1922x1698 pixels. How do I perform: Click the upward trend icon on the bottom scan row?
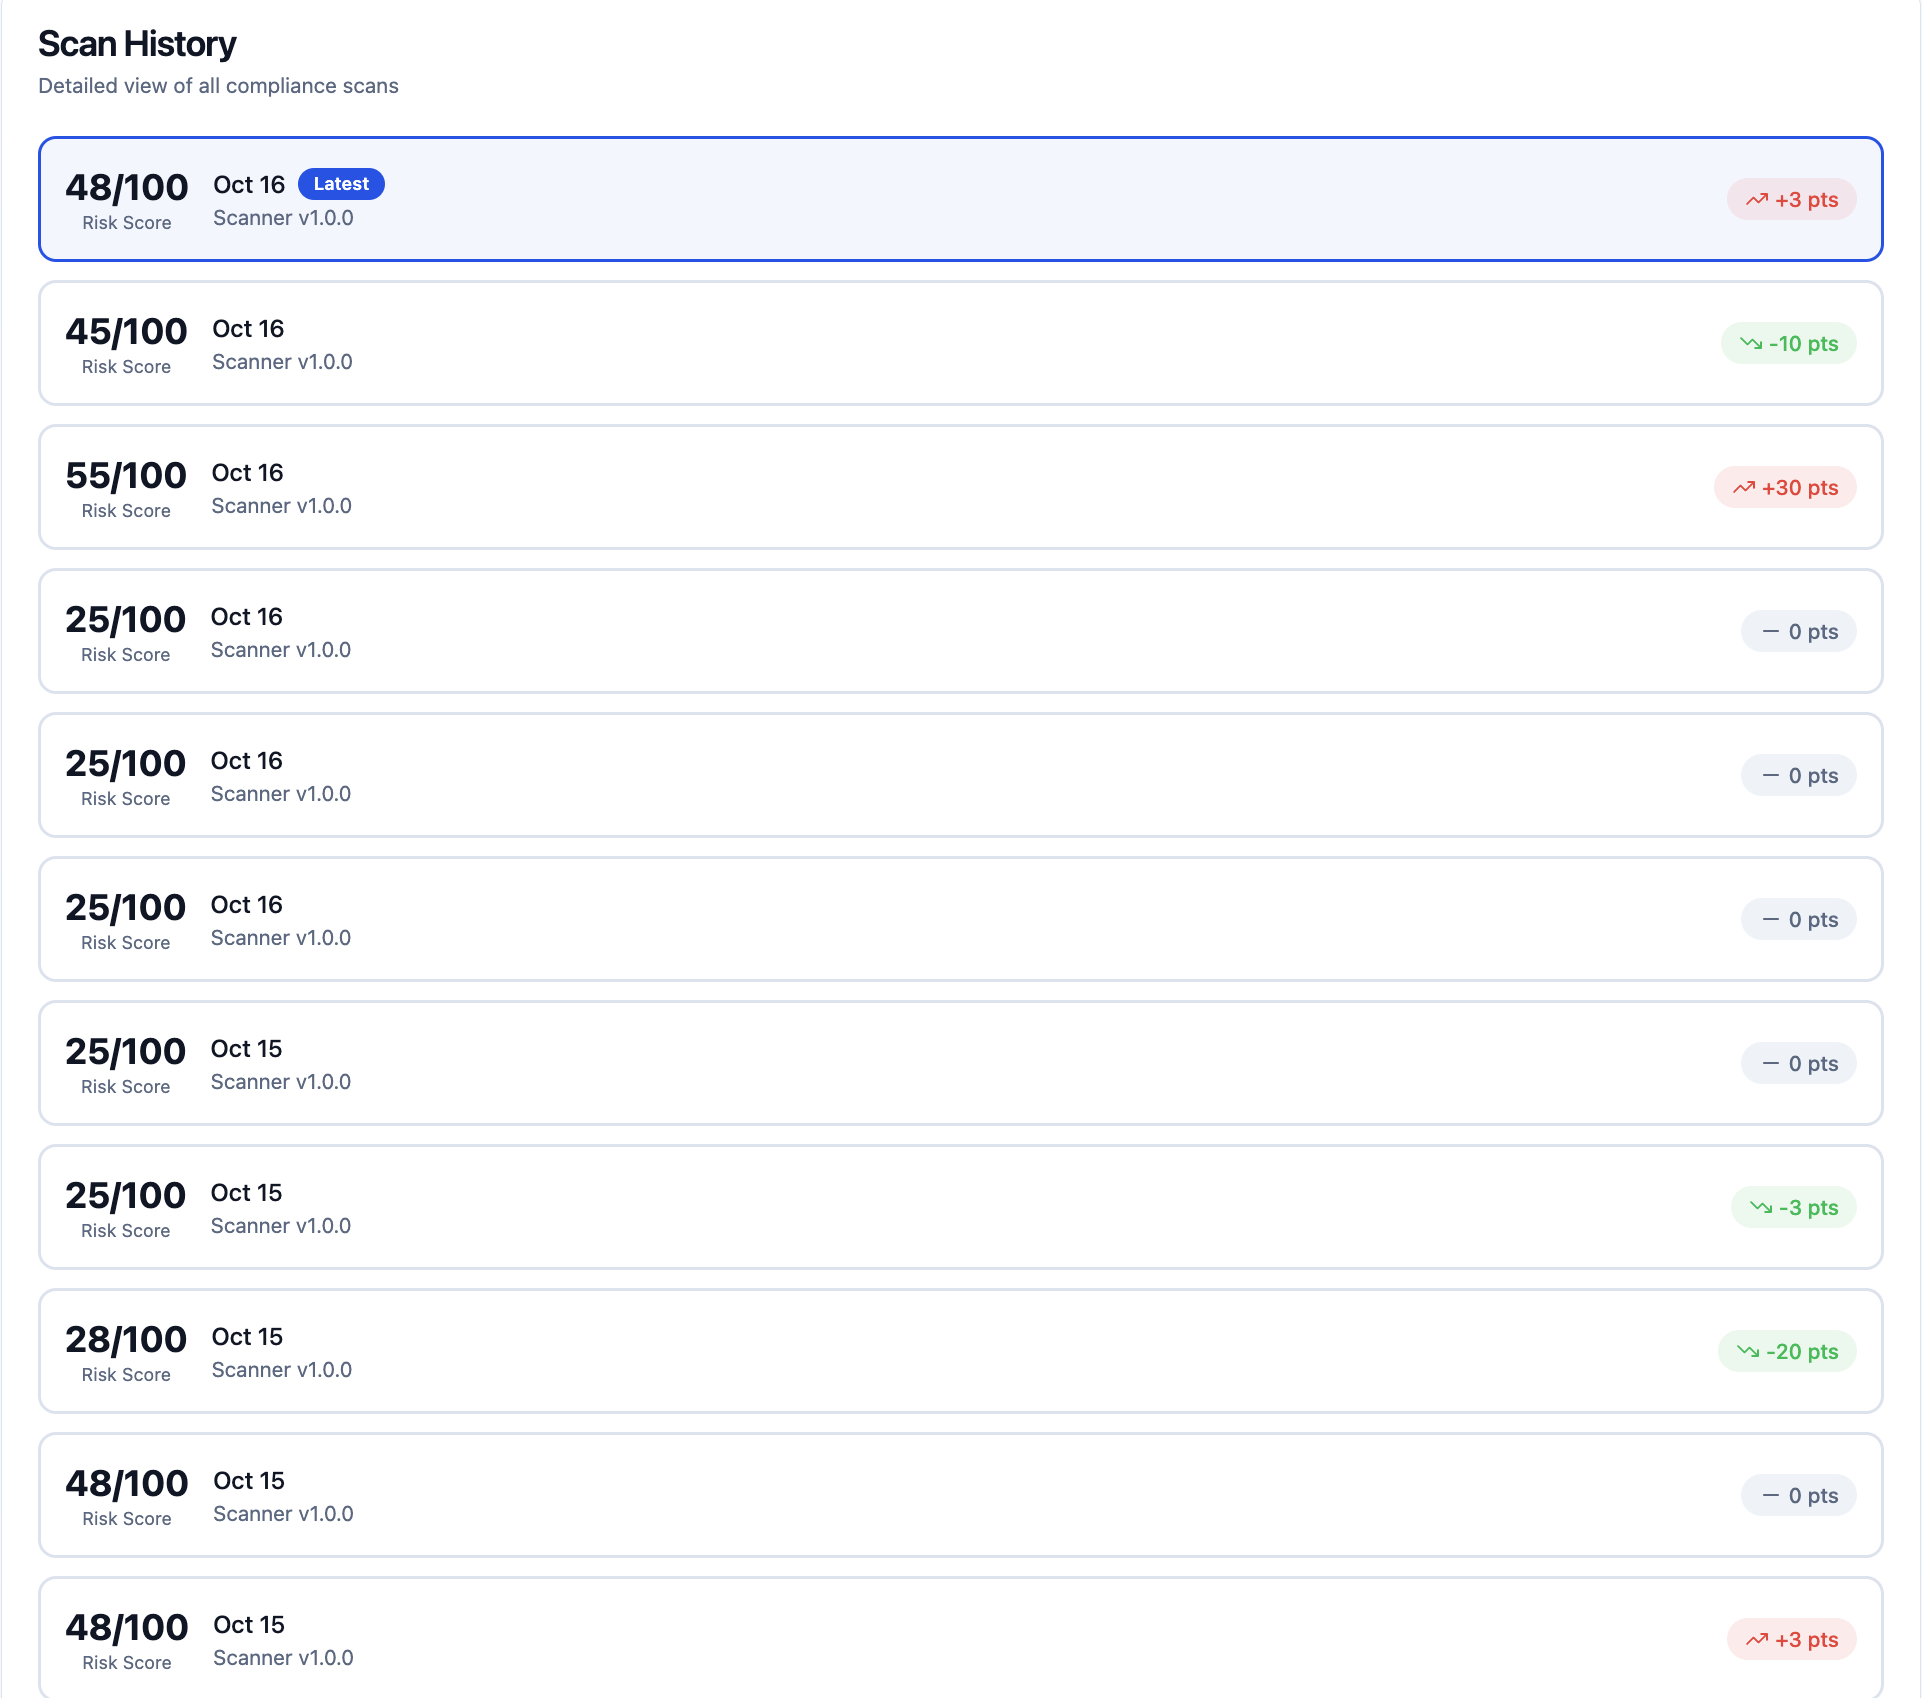point(1757,1640)
